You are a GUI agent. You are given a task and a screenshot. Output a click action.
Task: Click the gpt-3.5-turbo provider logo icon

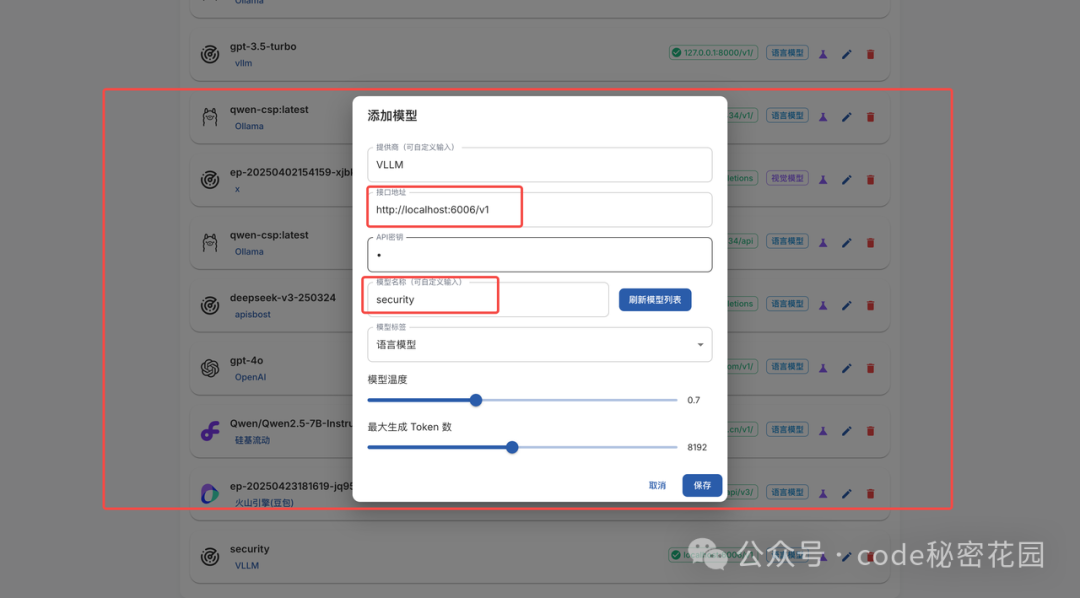click(210, 54)
